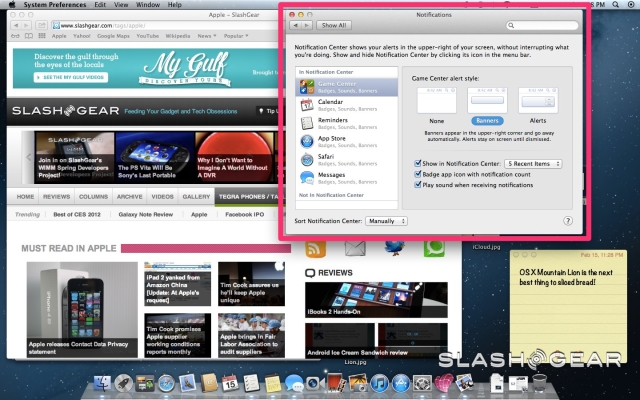Launch FaceTime from the Dock
Viewport: 640px width, 400px height.
(314, 384)
